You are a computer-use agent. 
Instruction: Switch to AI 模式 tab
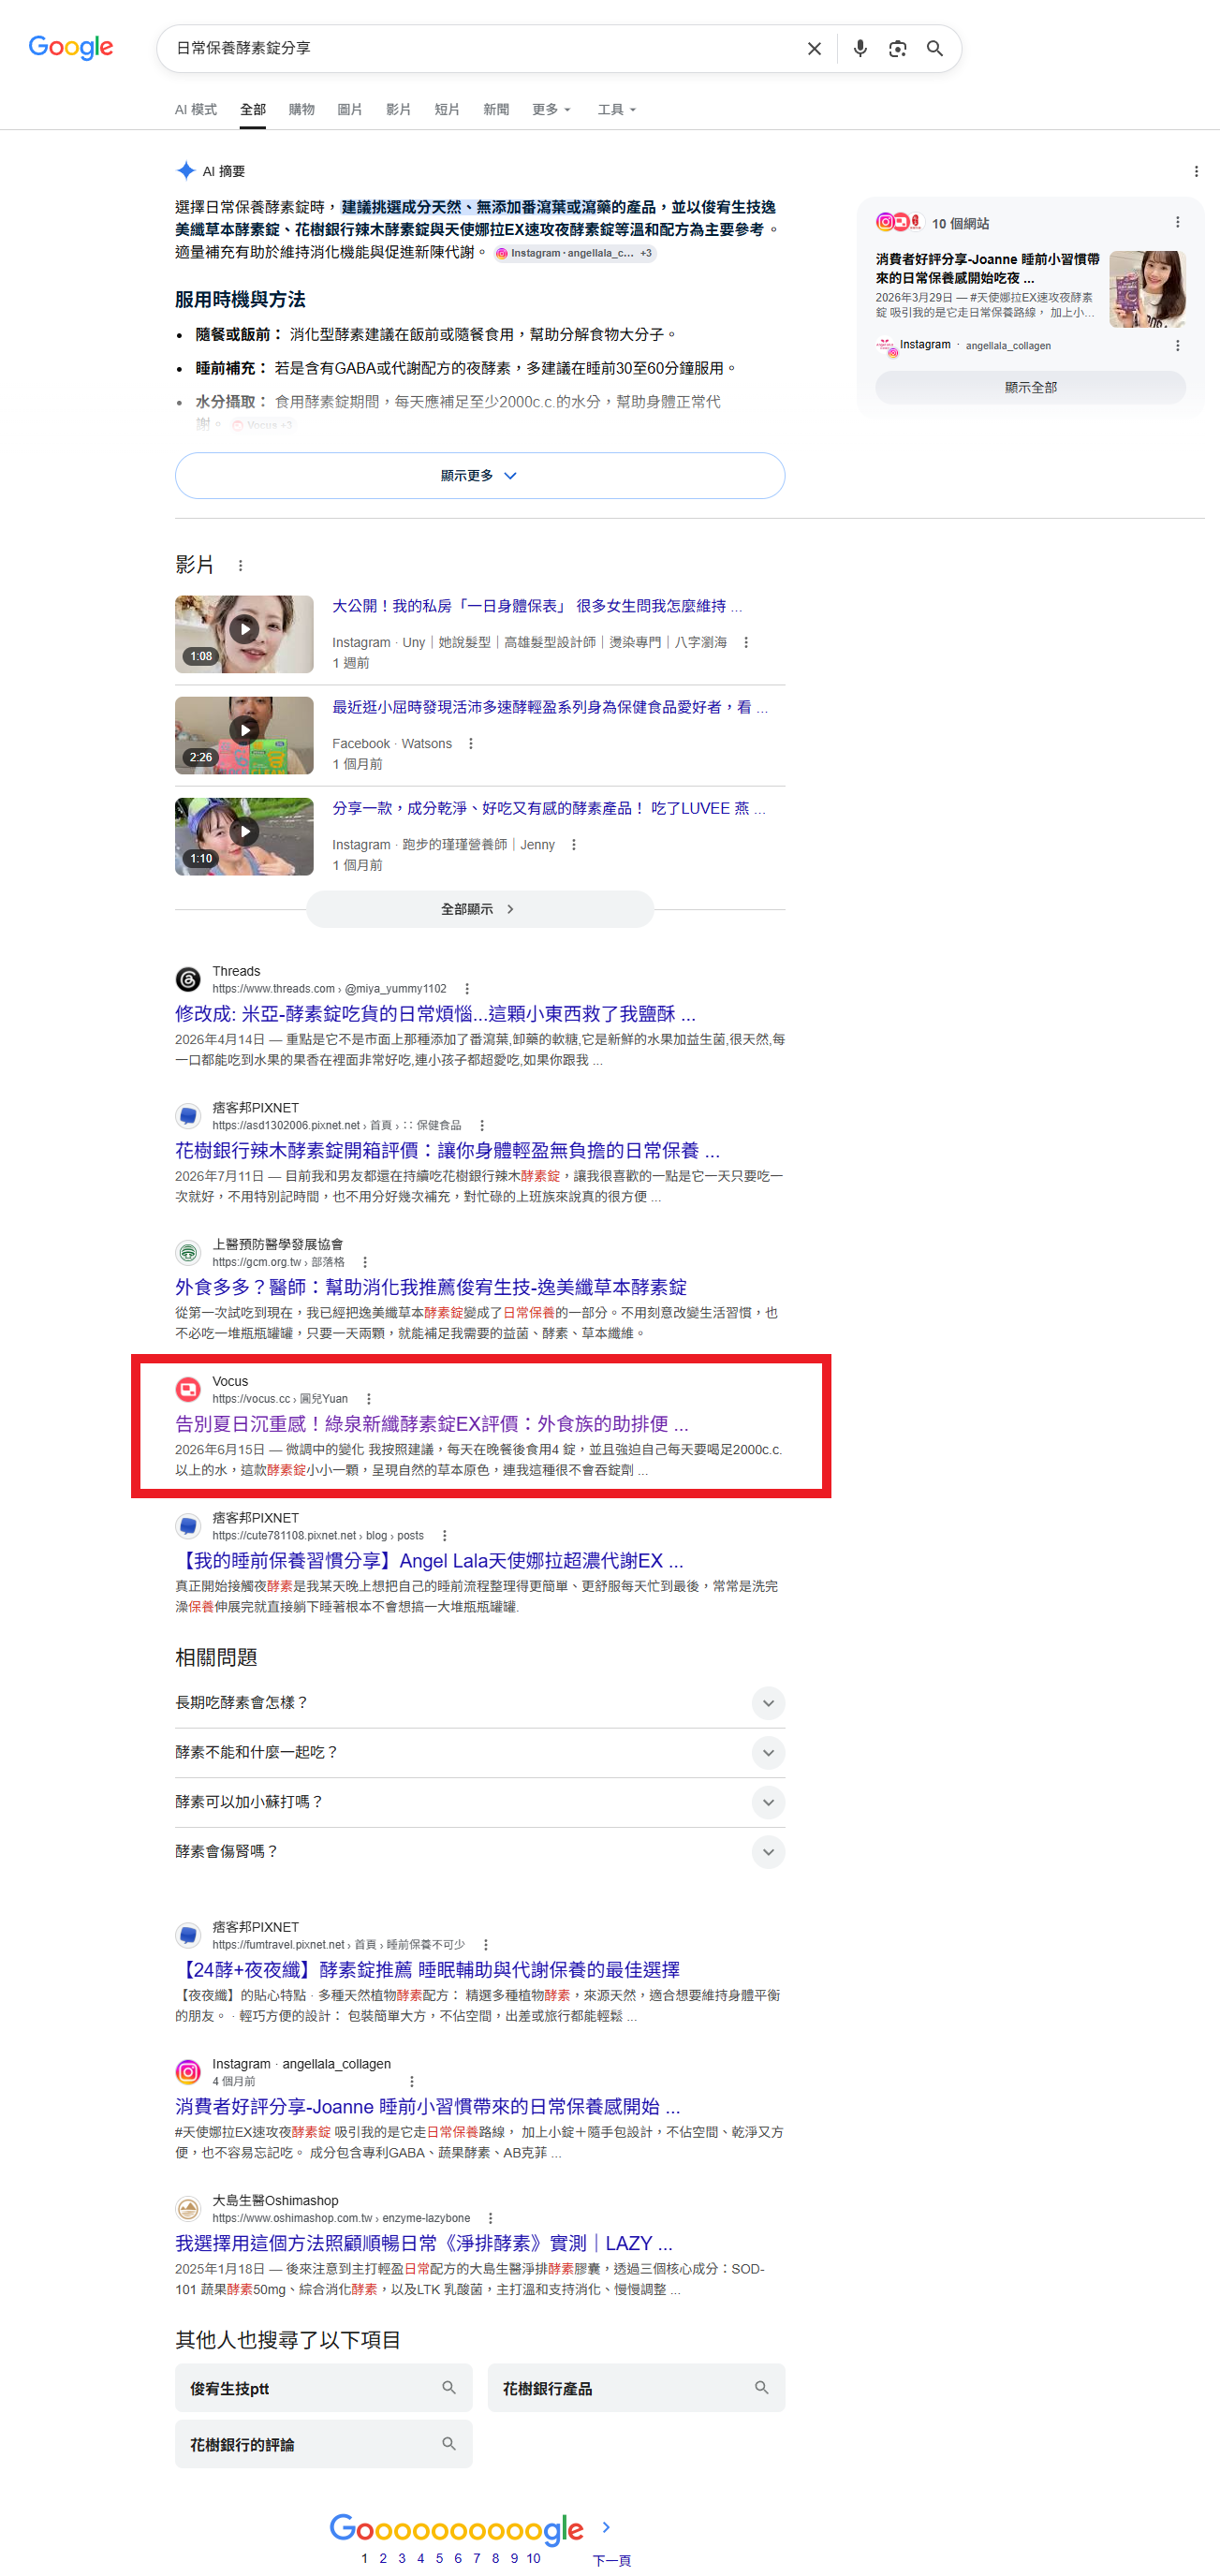(196, 110)
